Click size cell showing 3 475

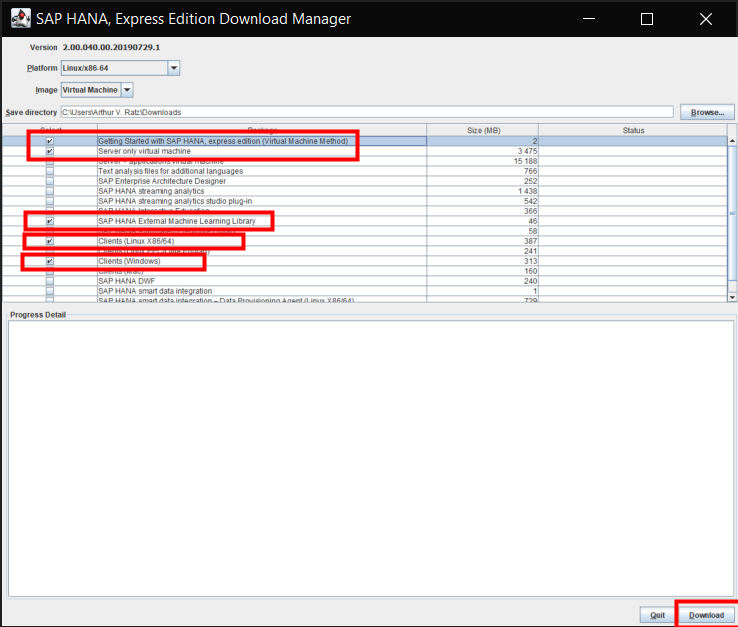pos(482,151)
